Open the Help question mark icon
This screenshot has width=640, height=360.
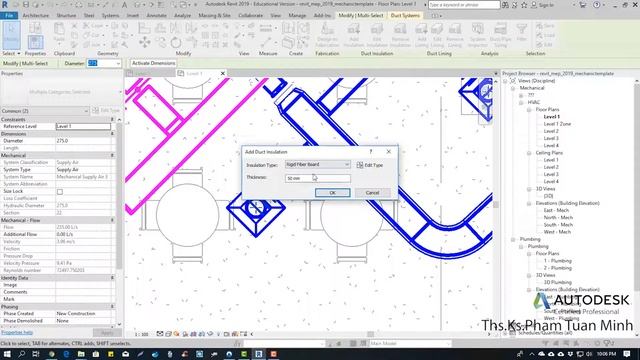(597, 5)
